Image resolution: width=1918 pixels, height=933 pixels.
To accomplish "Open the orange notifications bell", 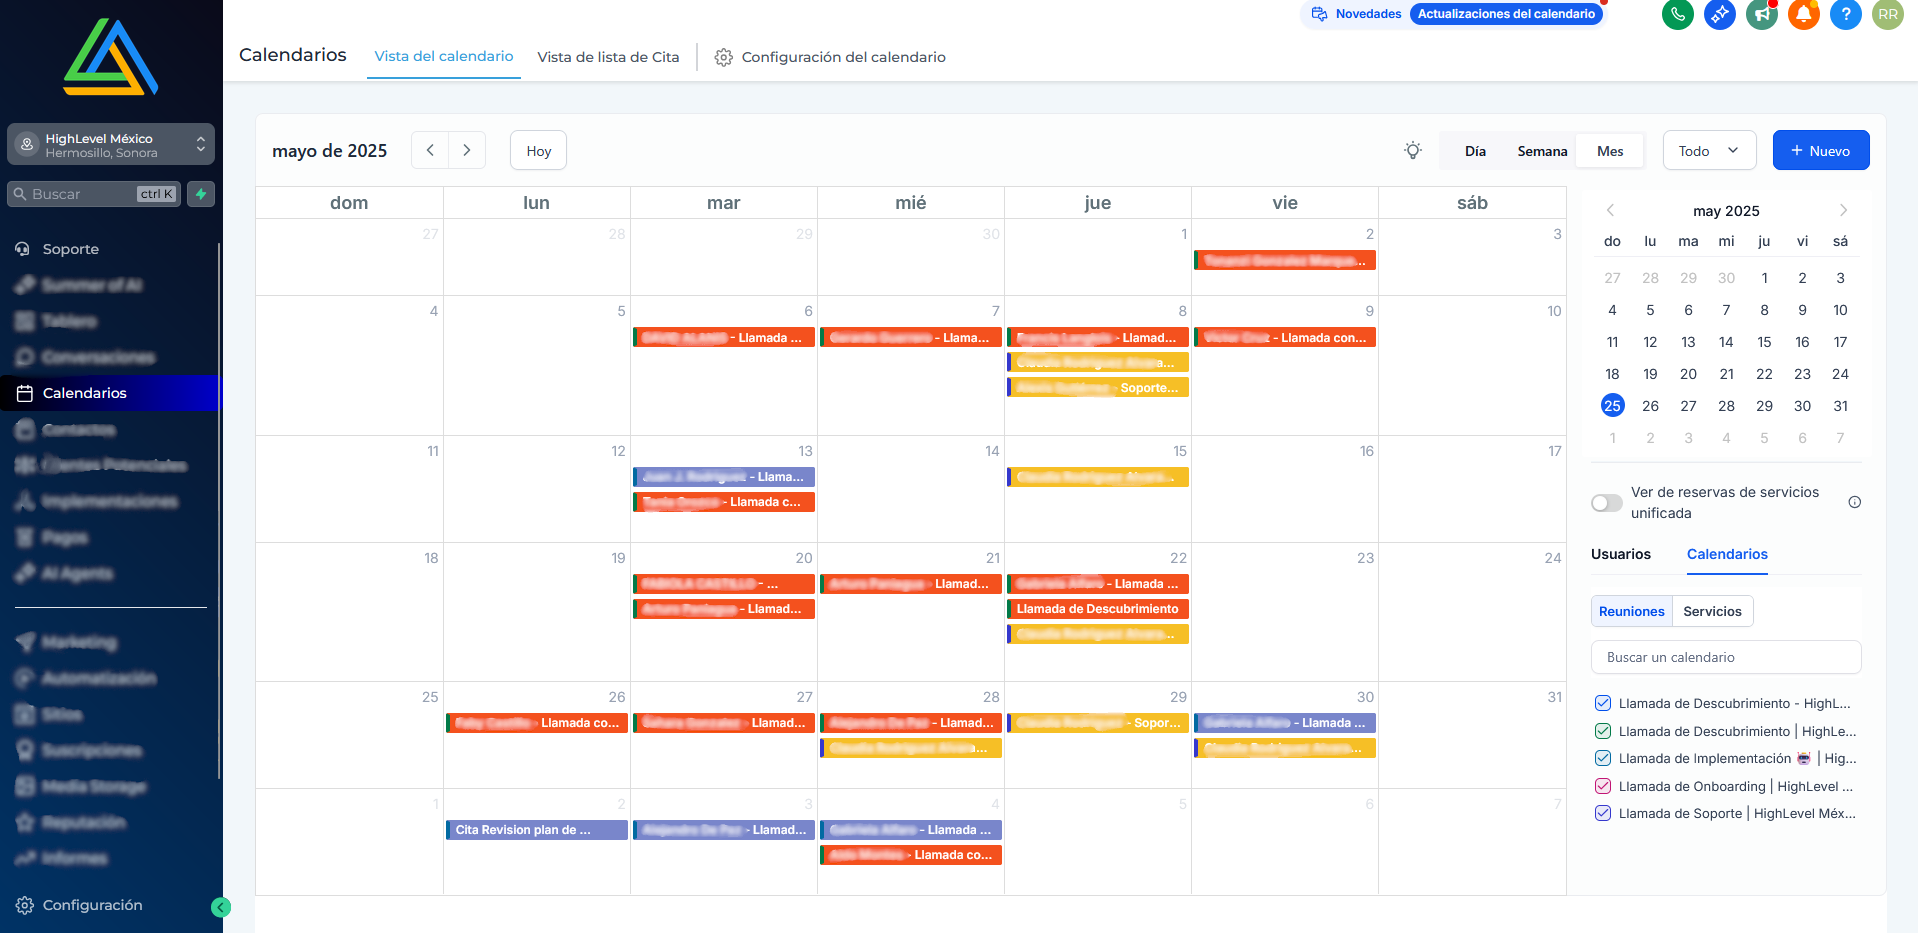I will click(x=1803, y=14).
